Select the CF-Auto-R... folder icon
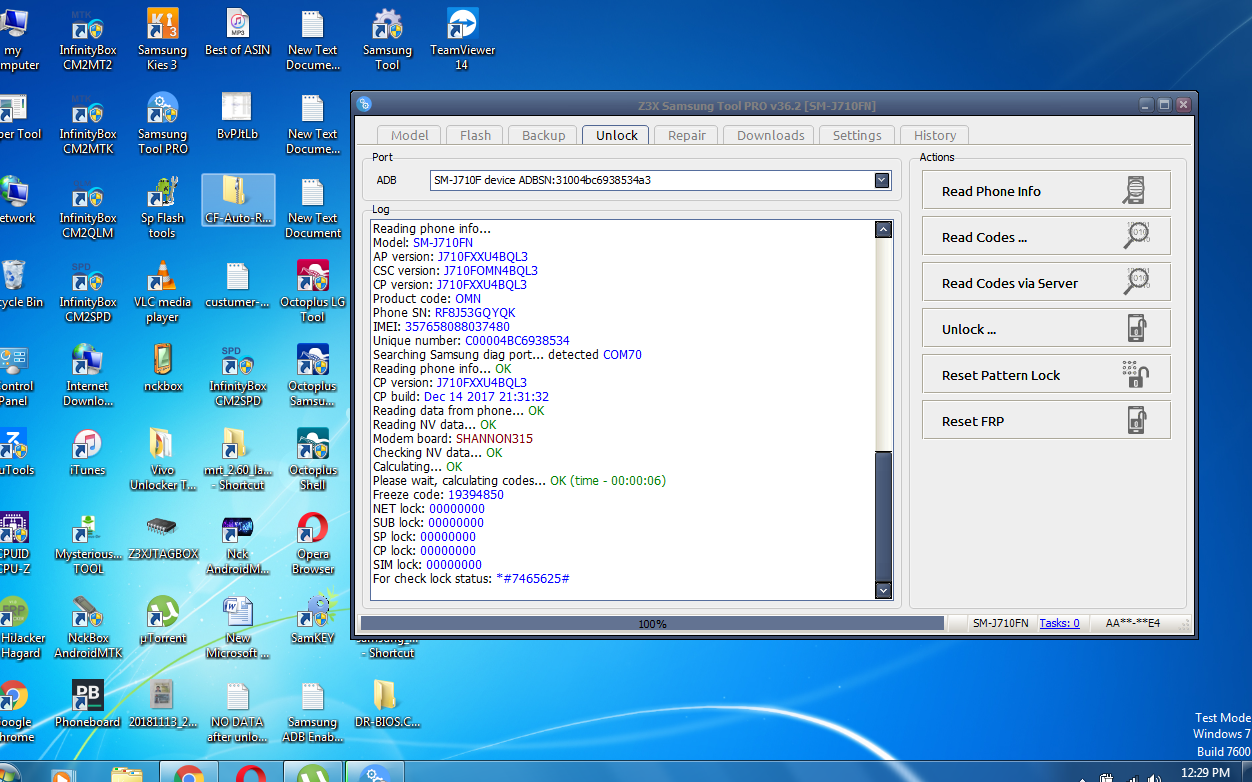The image size is (1252, 782). 238,201
